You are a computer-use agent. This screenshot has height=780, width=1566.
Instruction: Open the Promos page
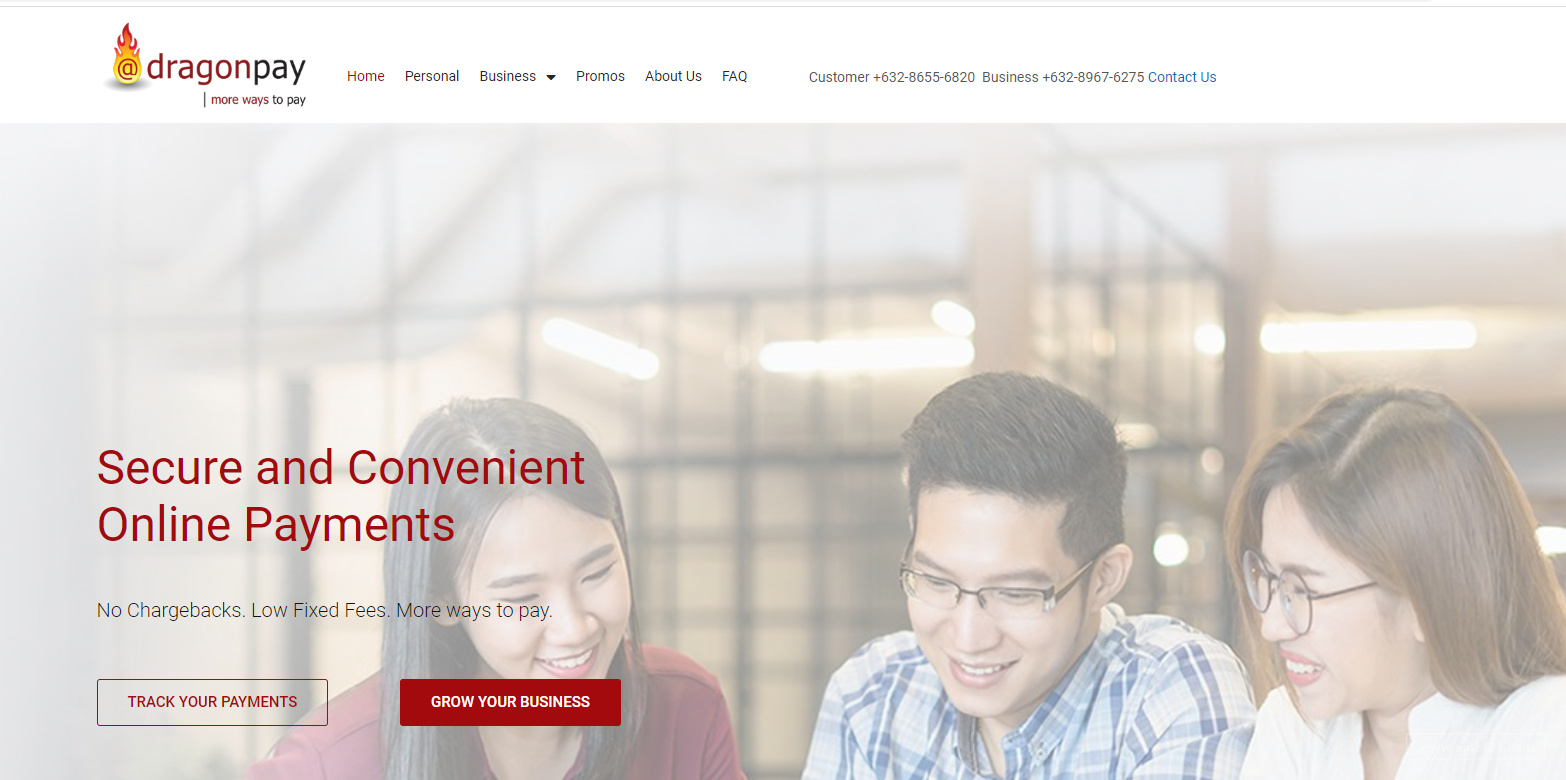[600, 76]
